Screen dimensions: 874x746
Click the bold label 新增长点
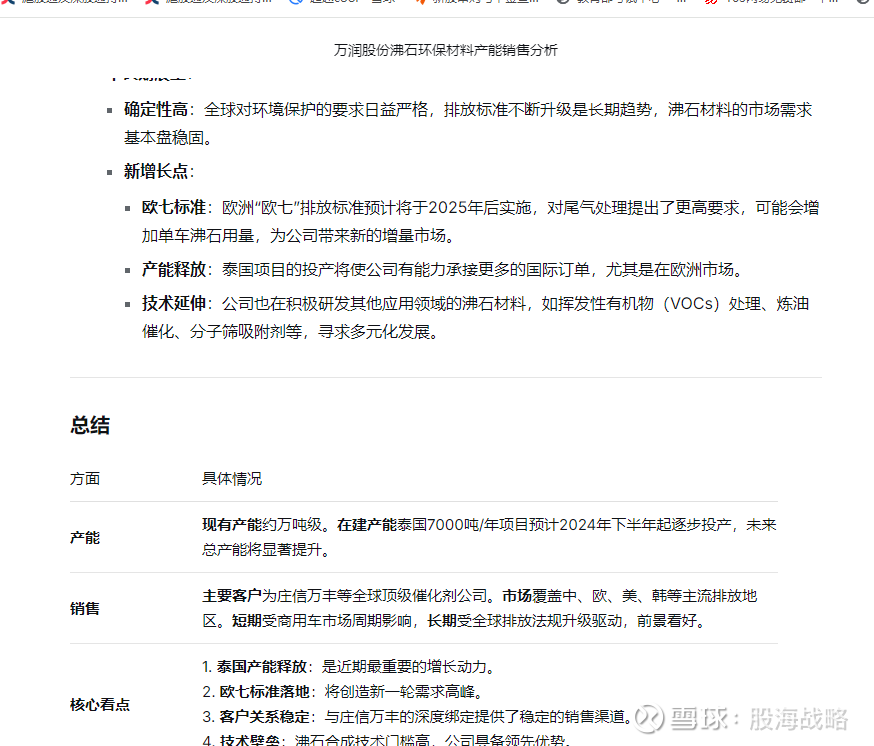point(156,171)
